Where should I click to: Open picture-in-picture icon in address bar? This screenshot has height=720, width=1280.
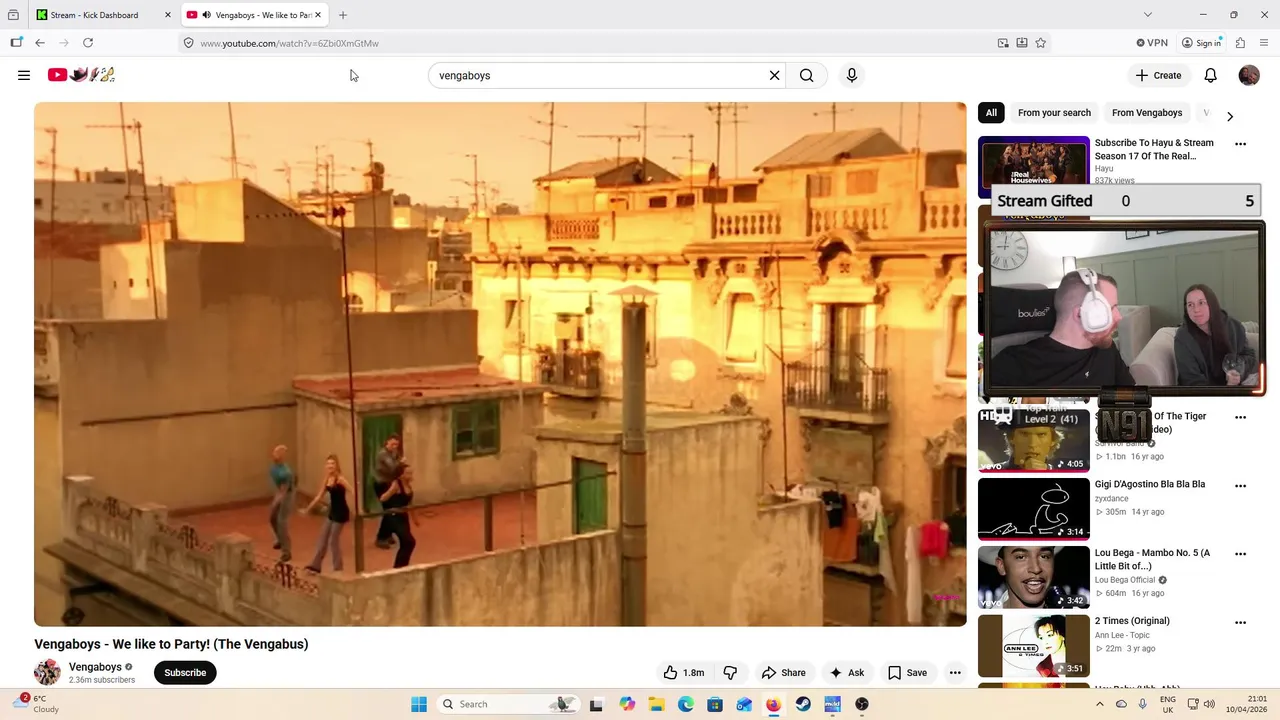1003,43
